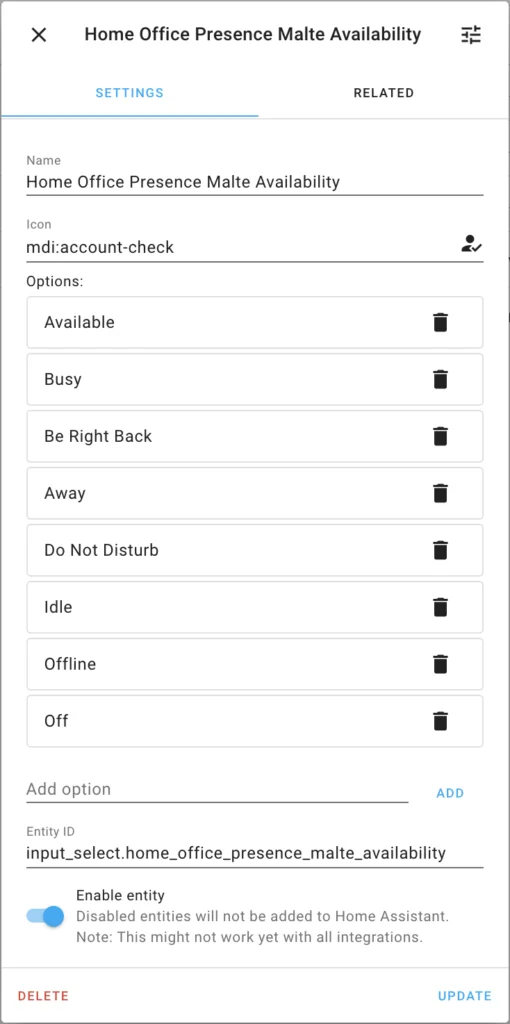Remove the Away option
This screenshot has width=510, height=1024.
pyautogui.click(x=441, y=493)
